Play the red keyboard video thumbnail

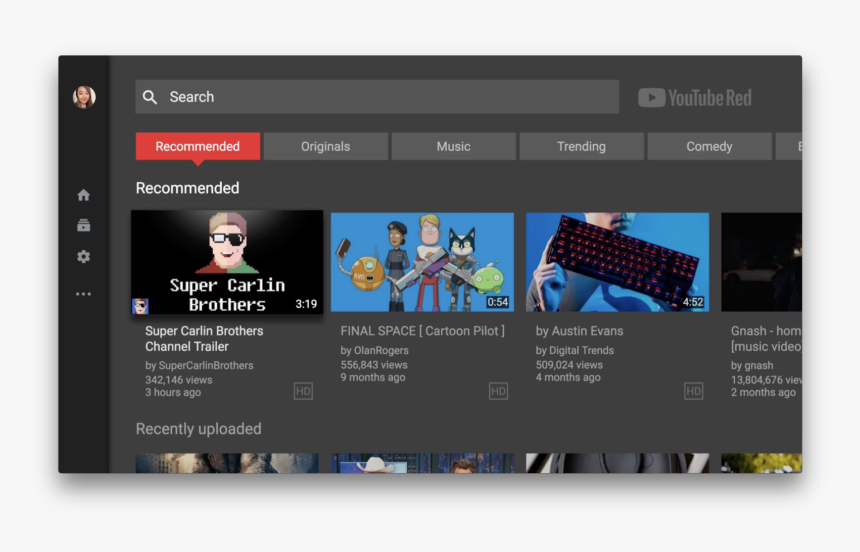pyautogui.click(x=618, y=262)
